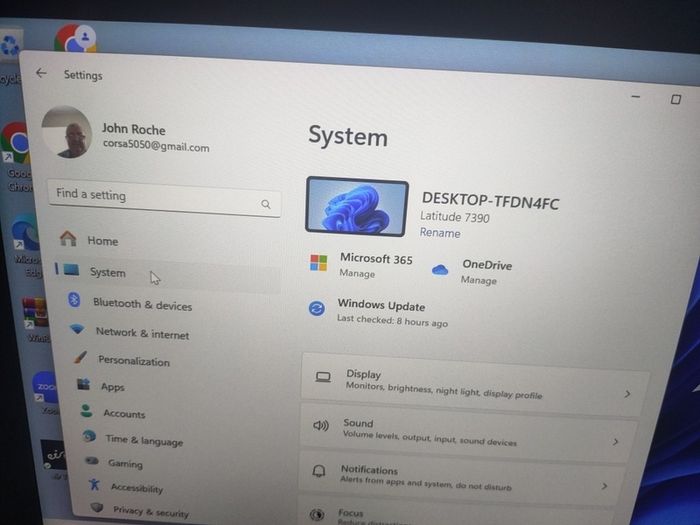Open Recycle Bin on desktop

(x=10, y=56)
